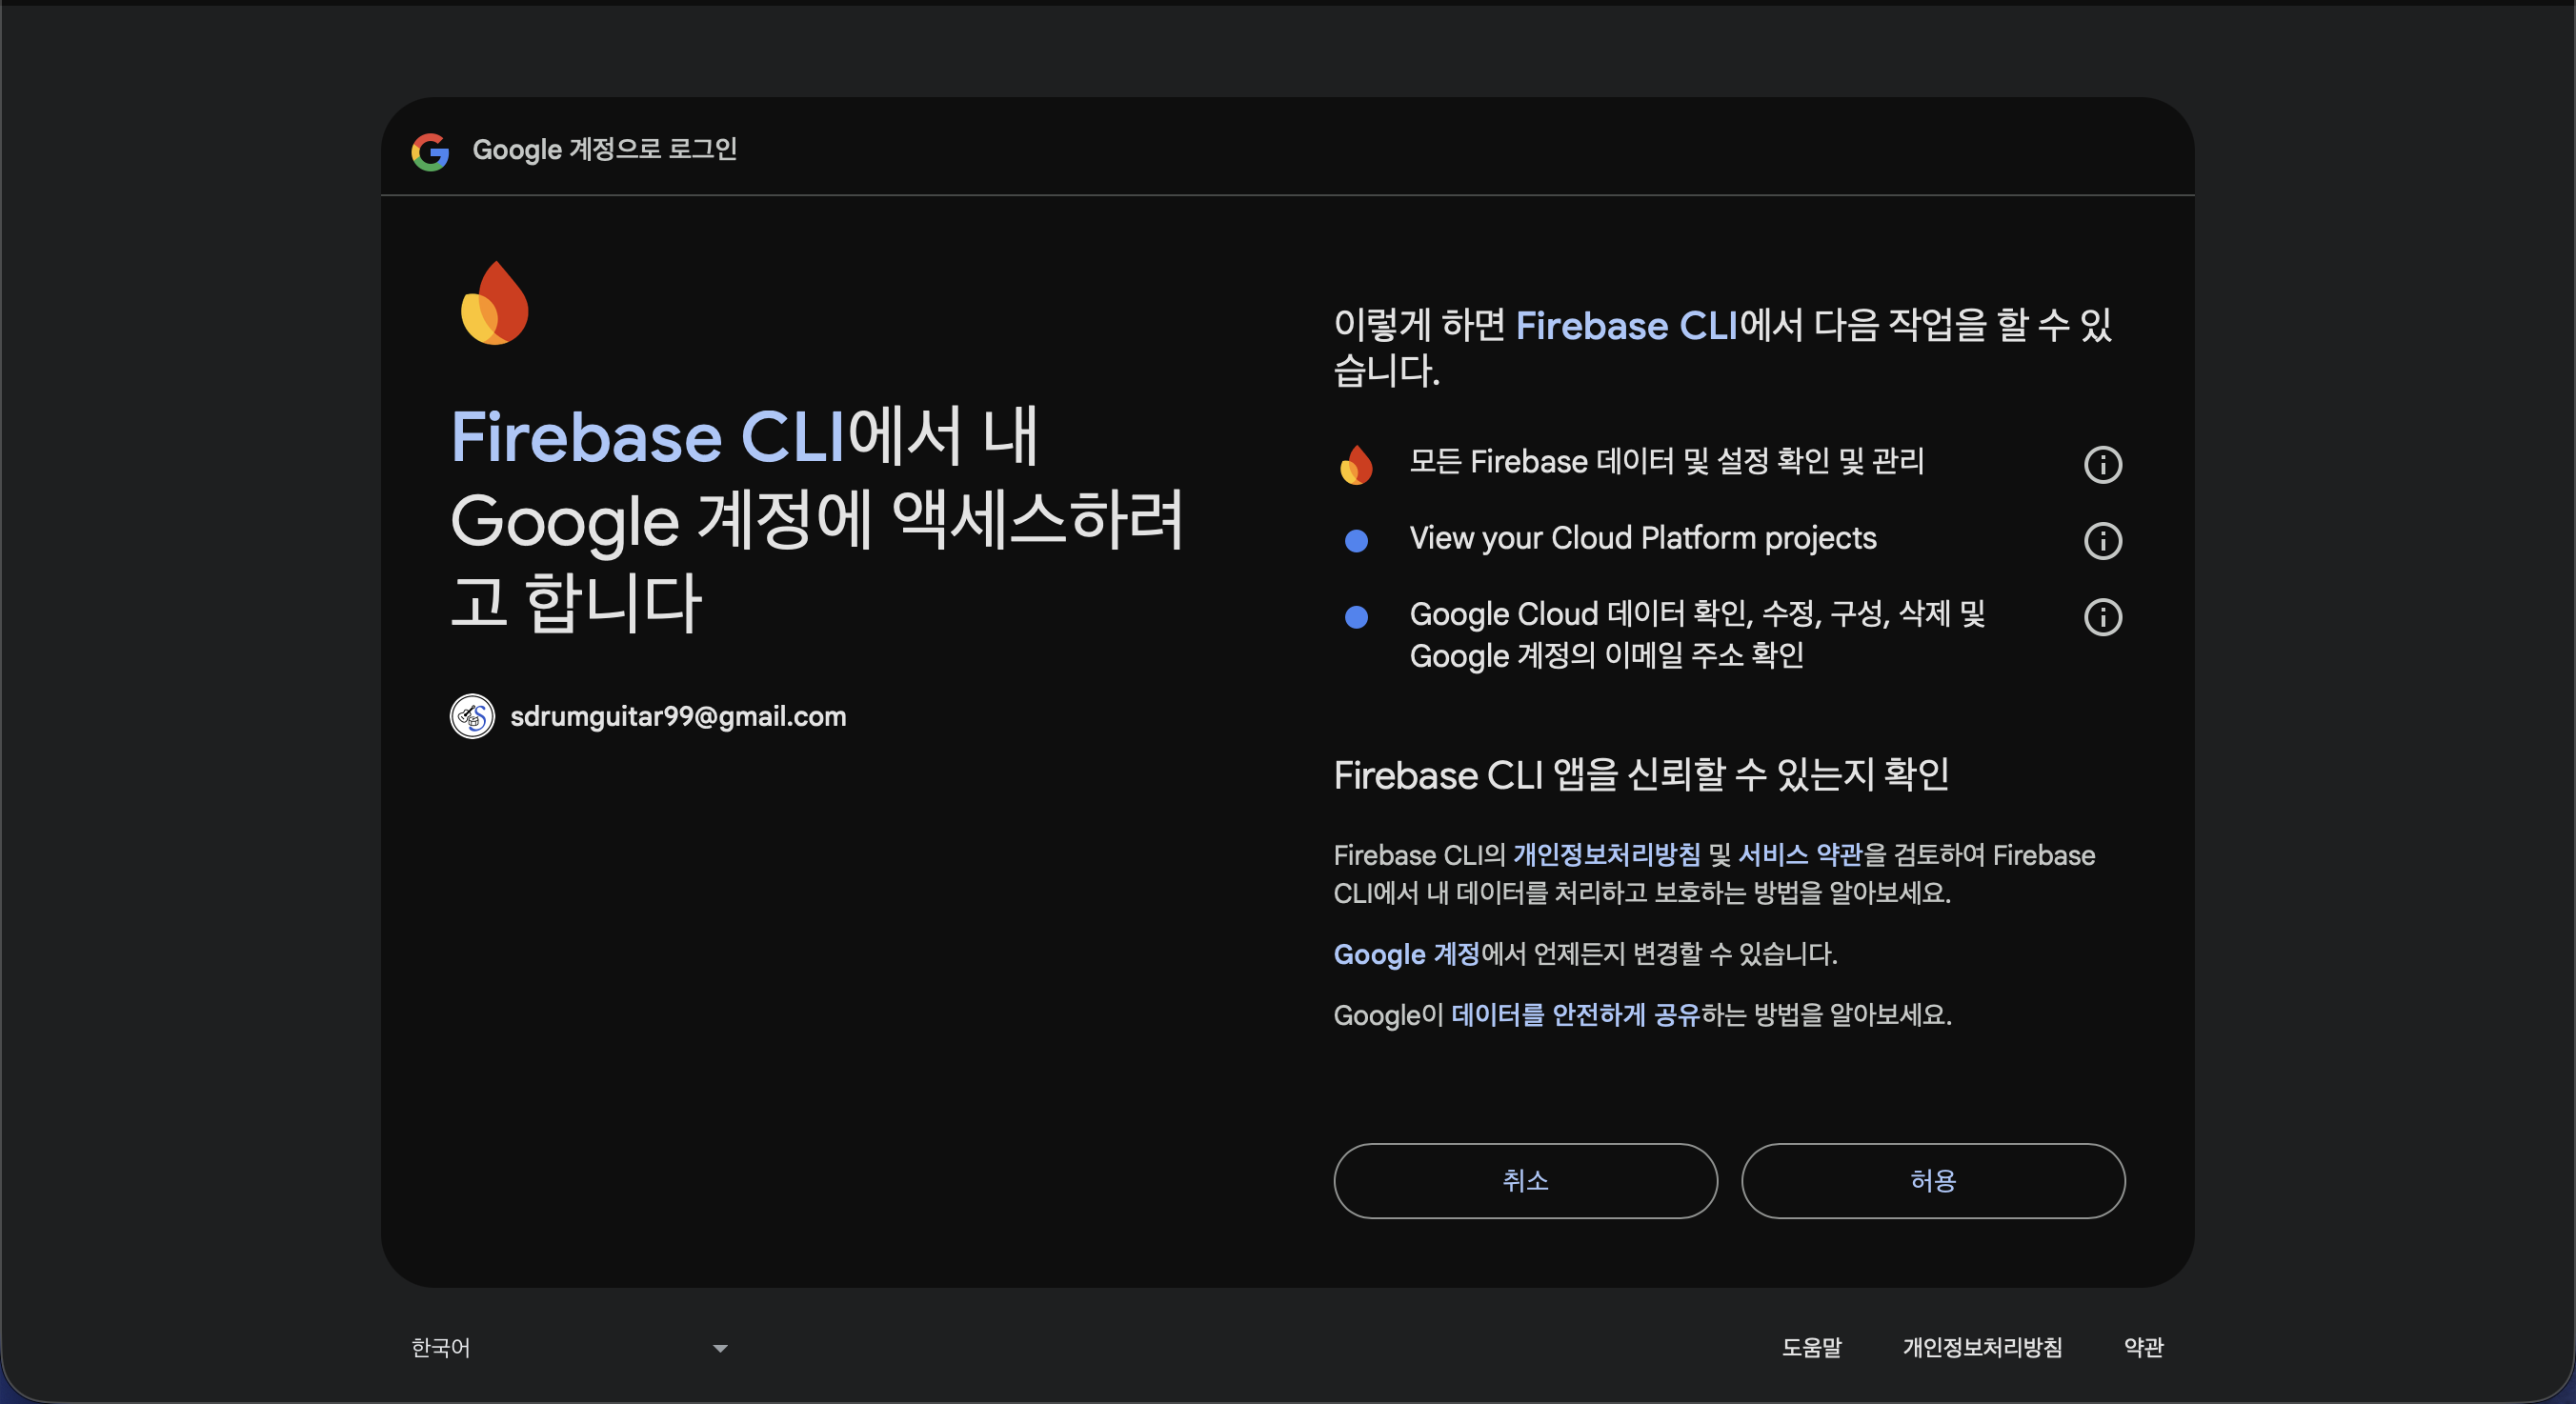
Task: Open the Firebase CLI link in the heading
Action: point(648,438)
